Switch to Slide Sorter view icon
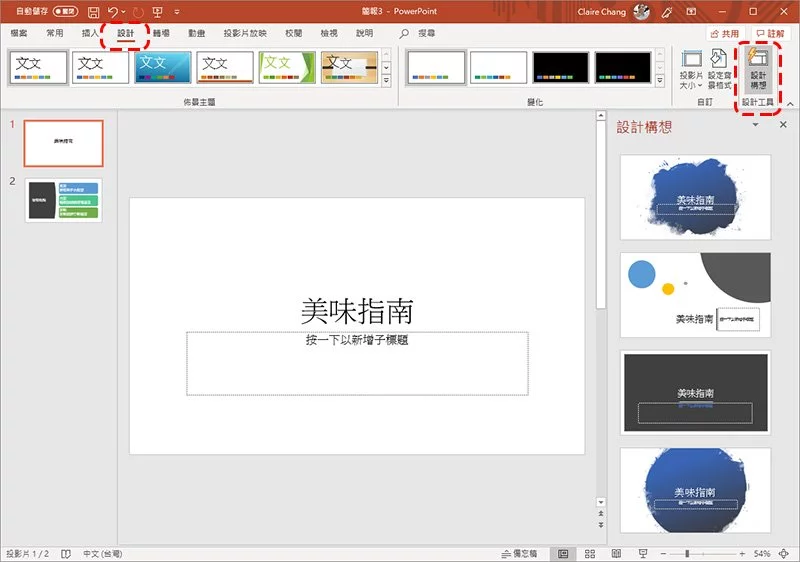Screen dimensions: 800x562 (x=590, y=554)
